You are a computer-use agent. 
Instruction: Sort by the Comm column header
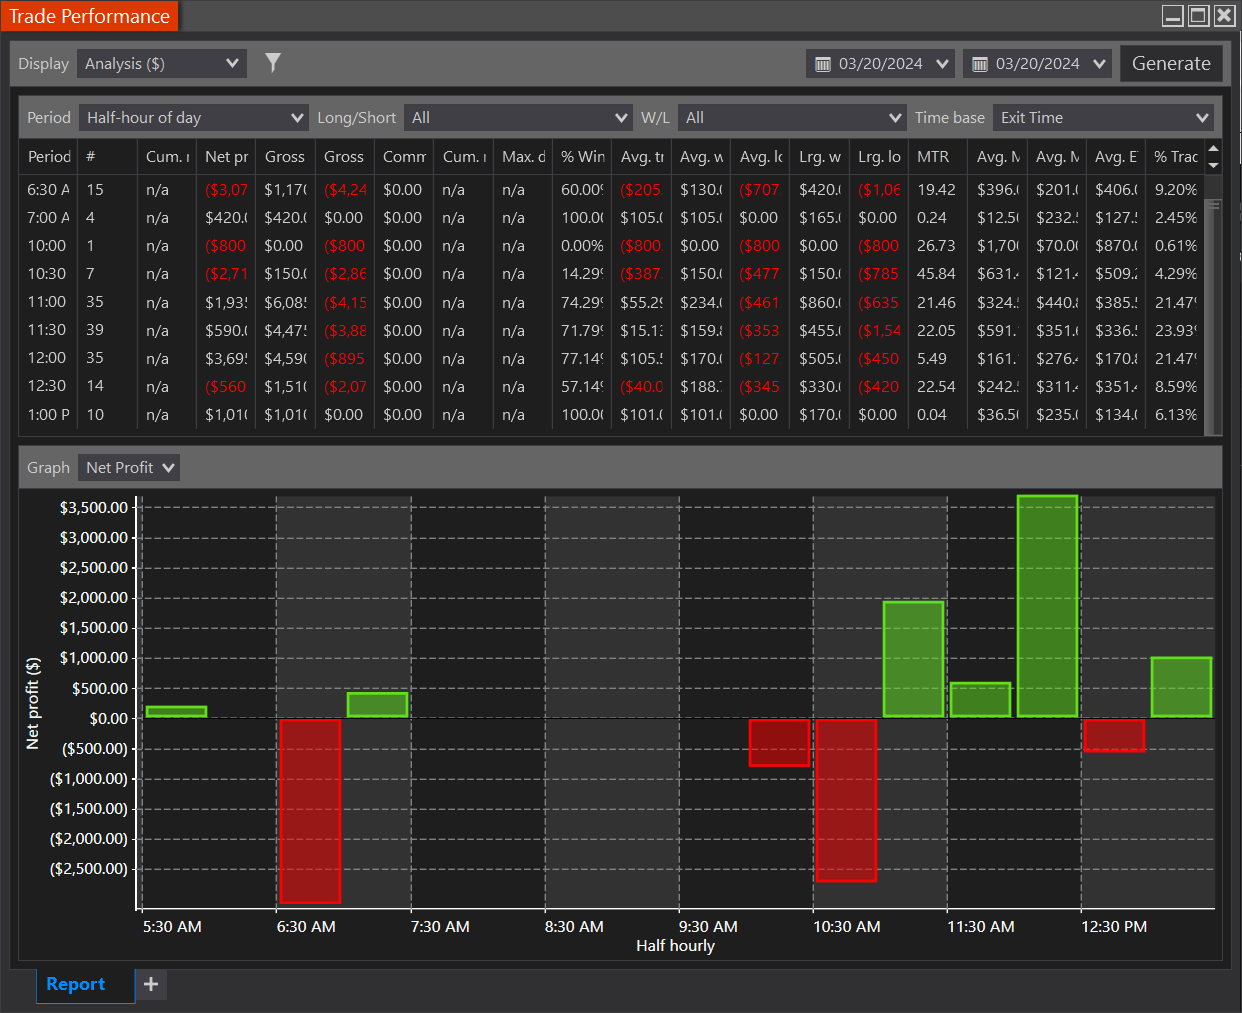coord(404,156)
